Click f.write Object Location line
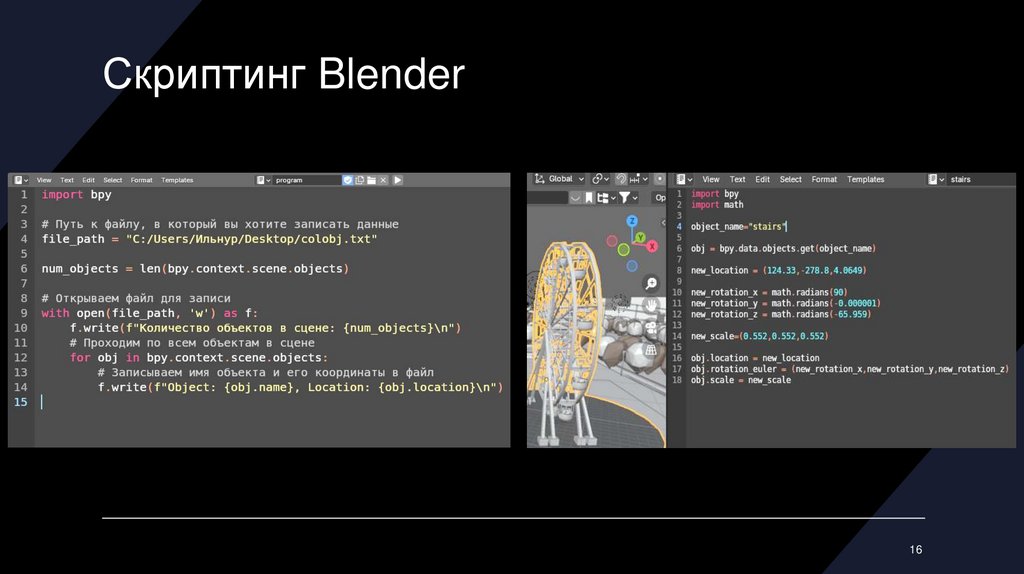Screen dimensions: 1024x574 point(300,387)
